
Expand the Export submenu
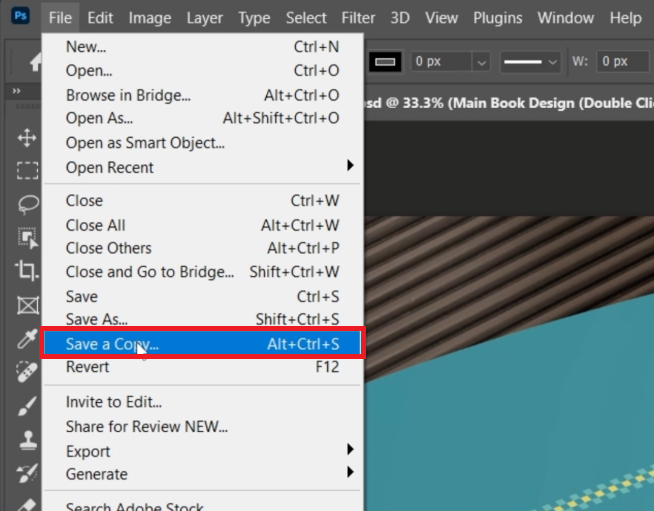[x=350, y=451]
